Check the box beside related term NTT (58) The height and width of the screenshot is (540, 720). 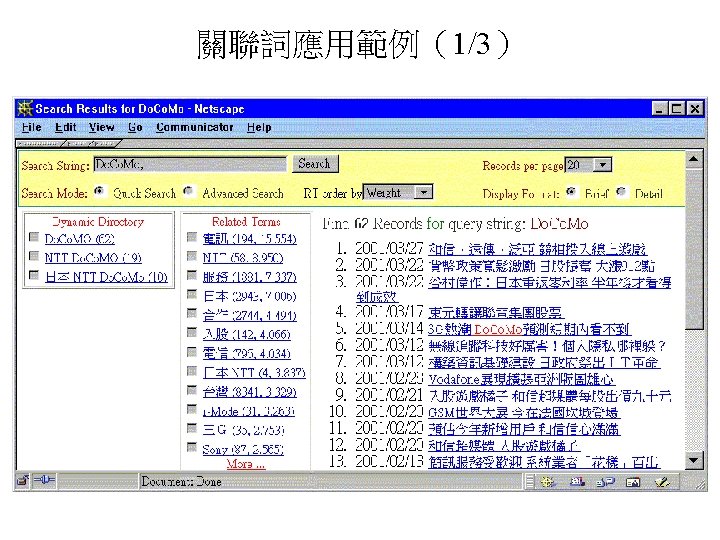click(192, 256)
